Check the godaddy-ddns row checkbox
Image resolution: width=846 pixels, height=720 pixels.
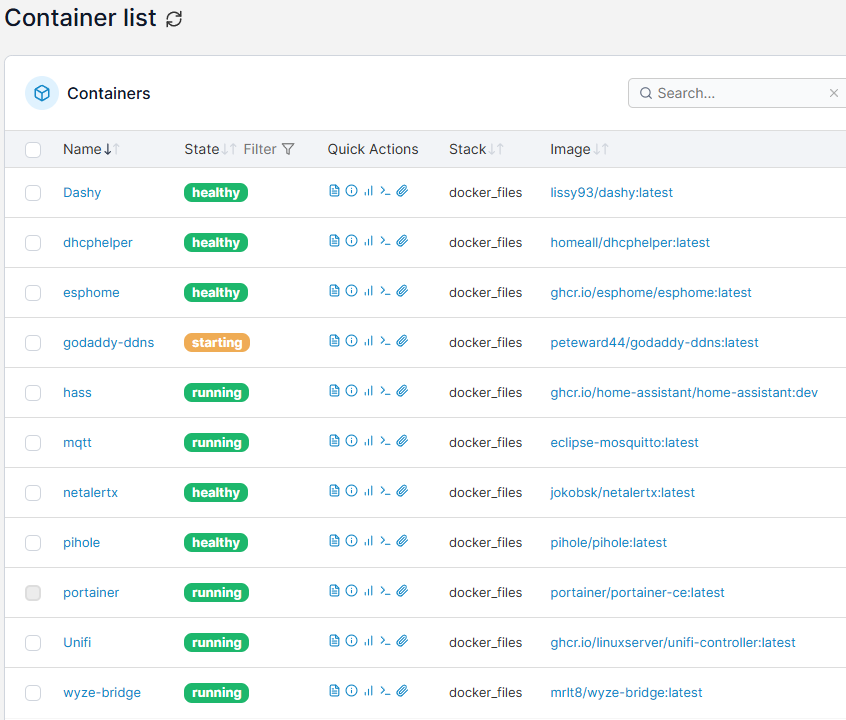[33, 343]
